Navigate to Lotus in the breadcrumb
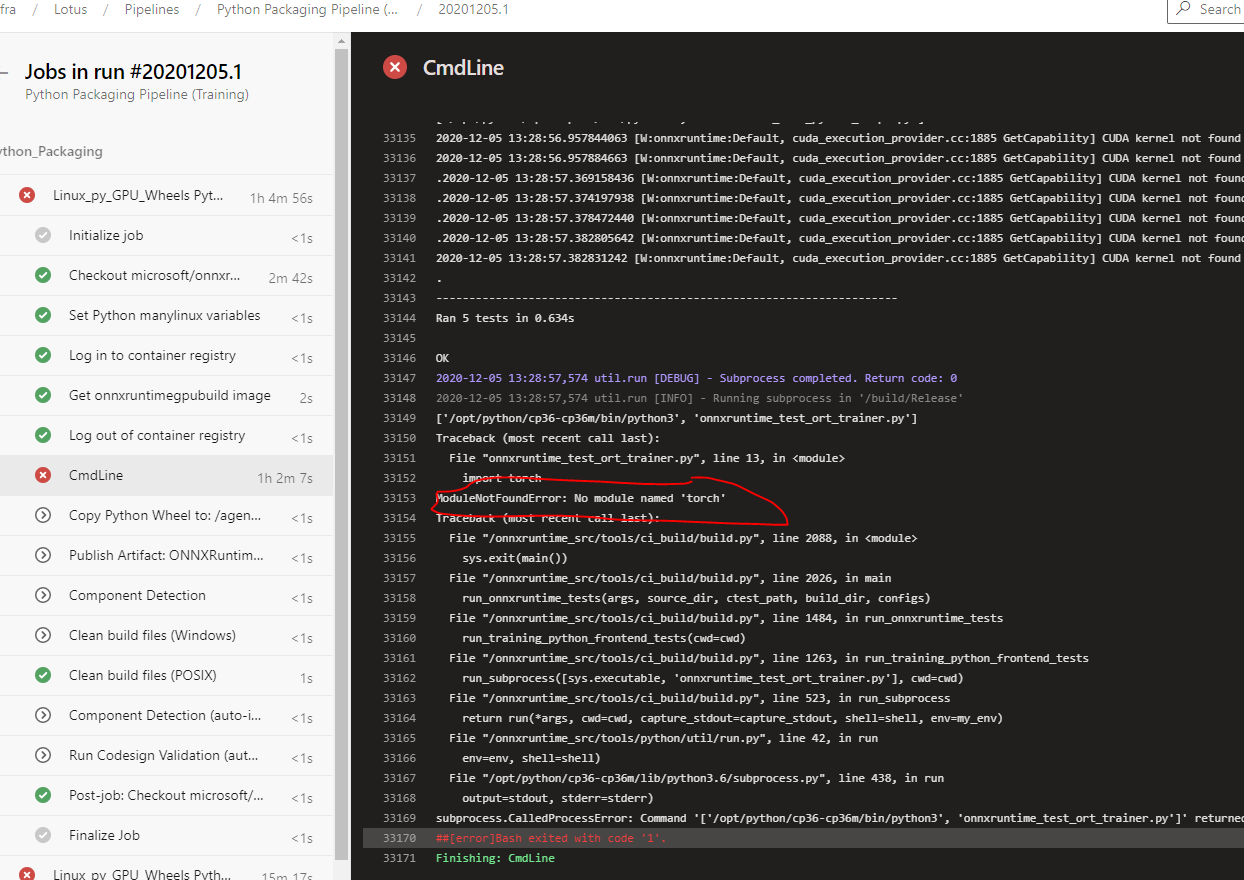This screenshot has width=1244, height=880. click(70, 9)
